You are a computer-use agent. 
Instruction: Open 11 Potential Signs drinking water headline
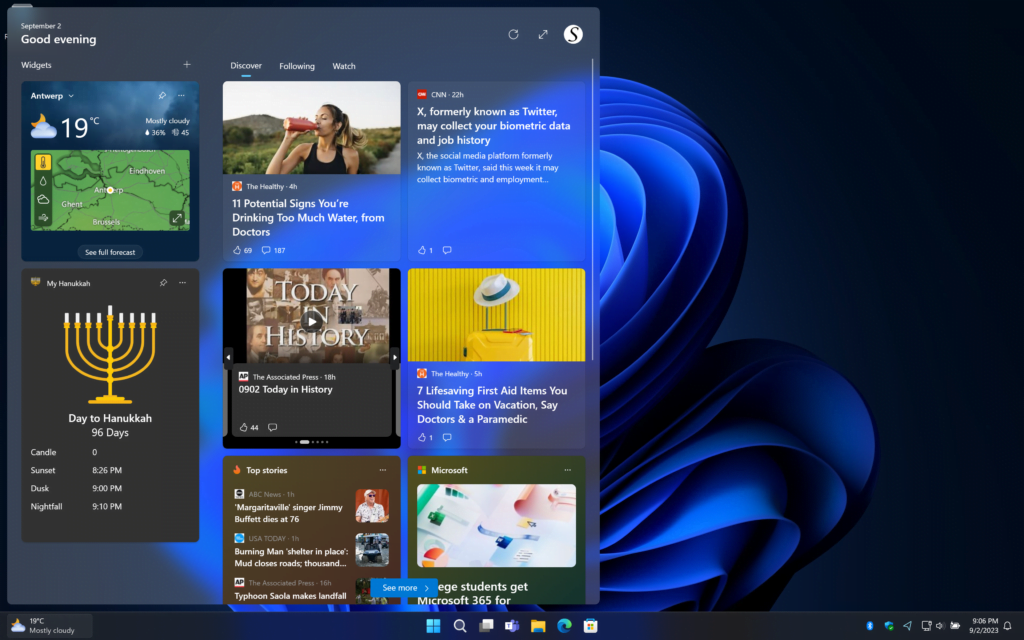(x=308, y=217)
